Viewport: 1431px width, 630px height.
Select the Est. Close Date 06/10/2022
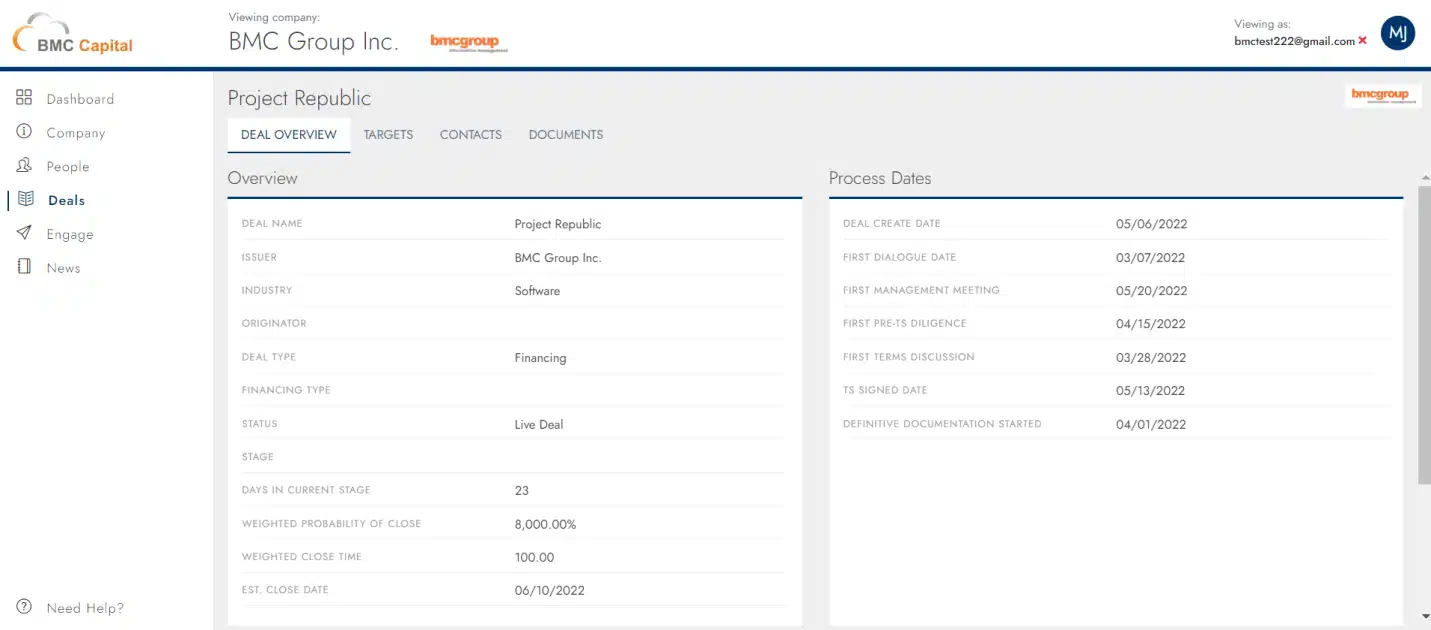tap(550, 591)
